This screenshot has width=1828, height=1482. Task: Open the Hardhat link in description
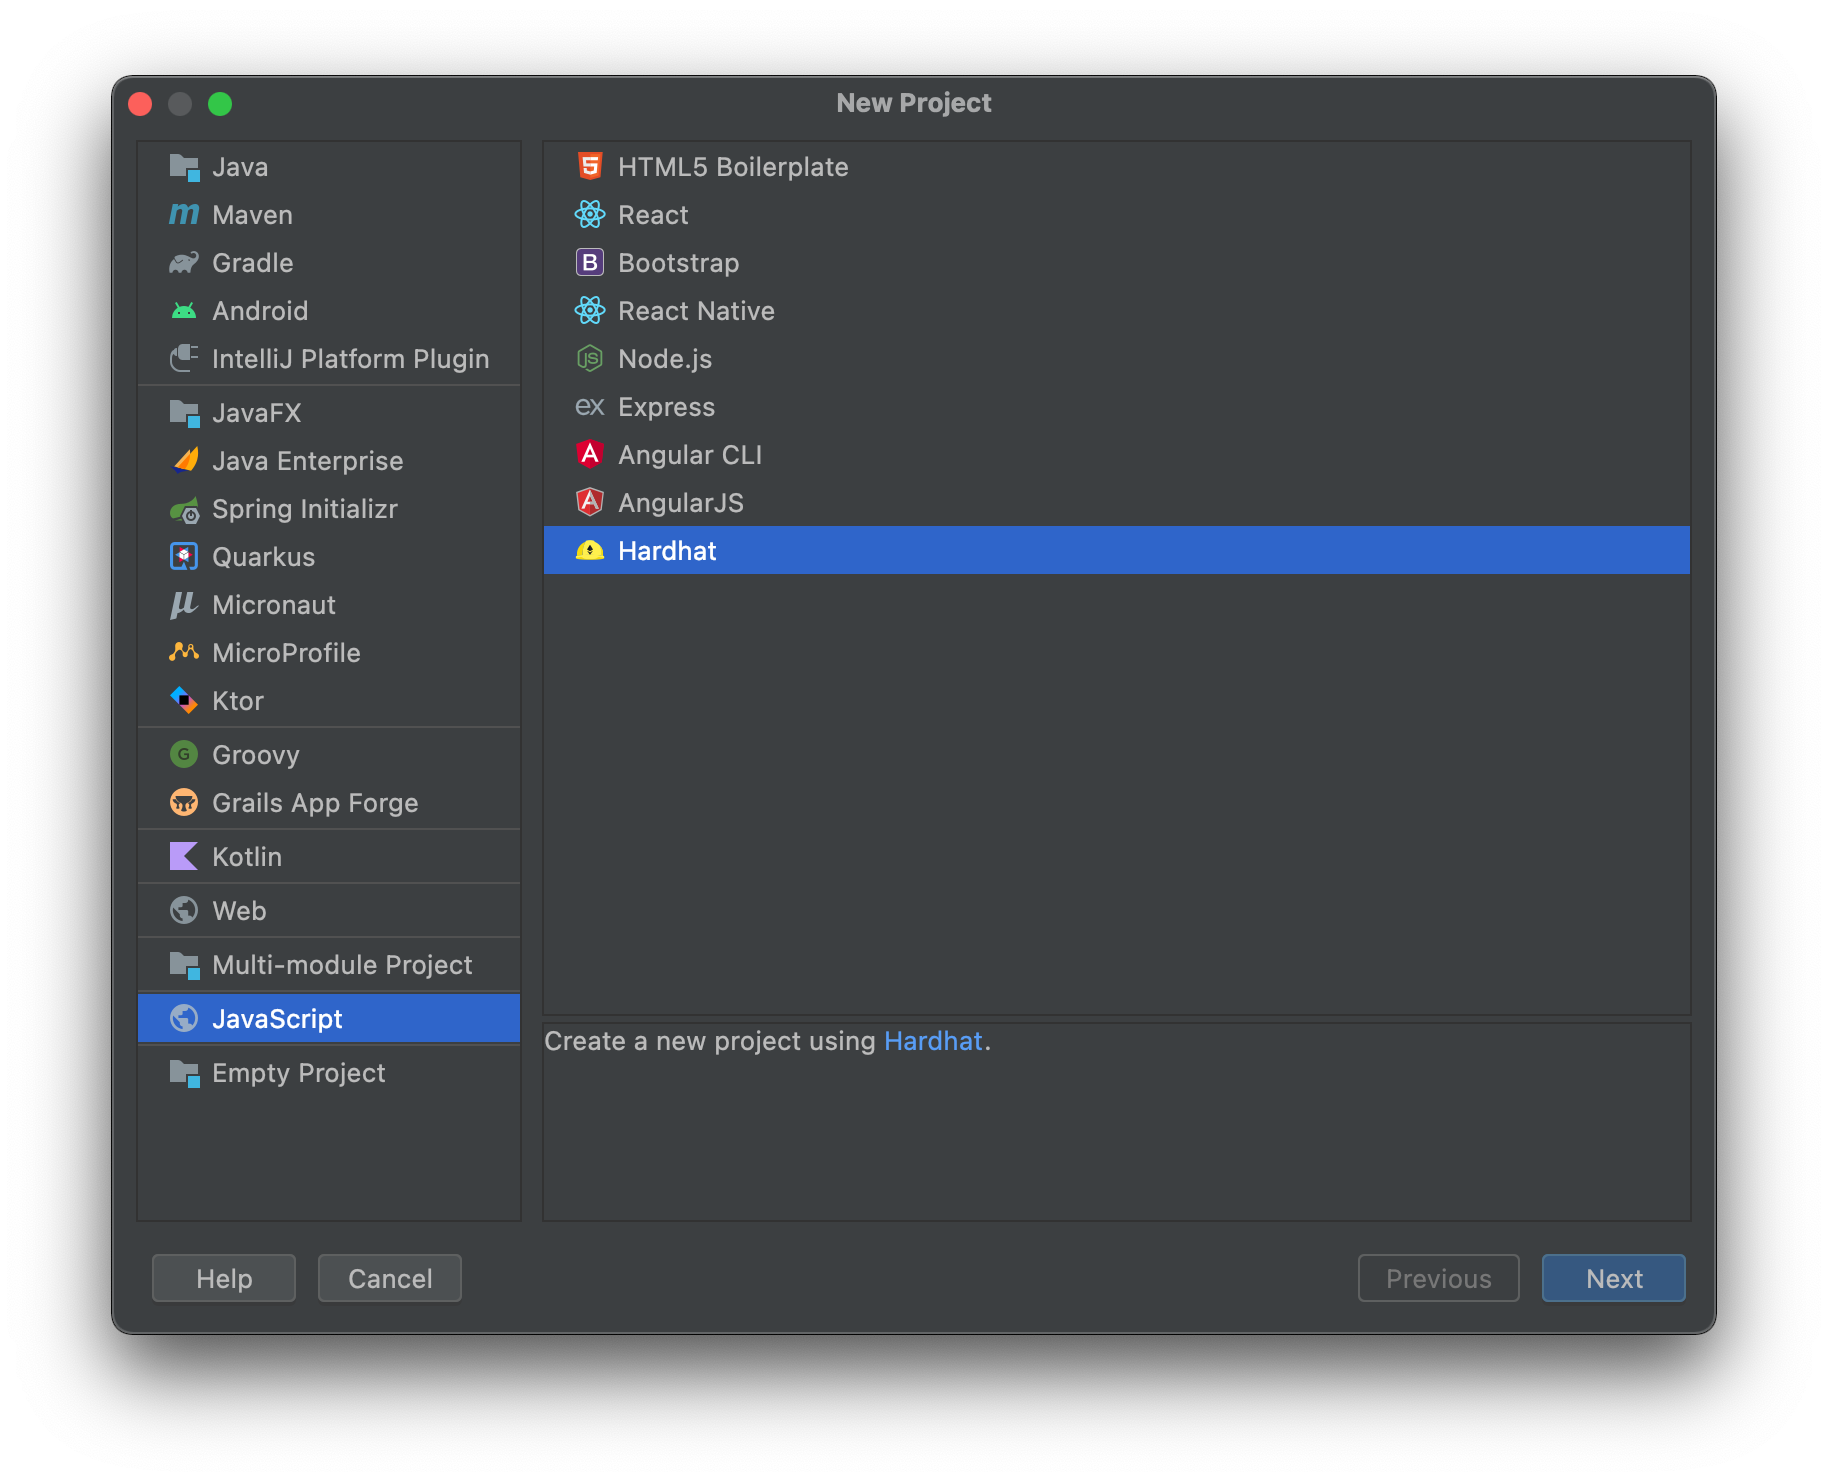click(933, 1041)
